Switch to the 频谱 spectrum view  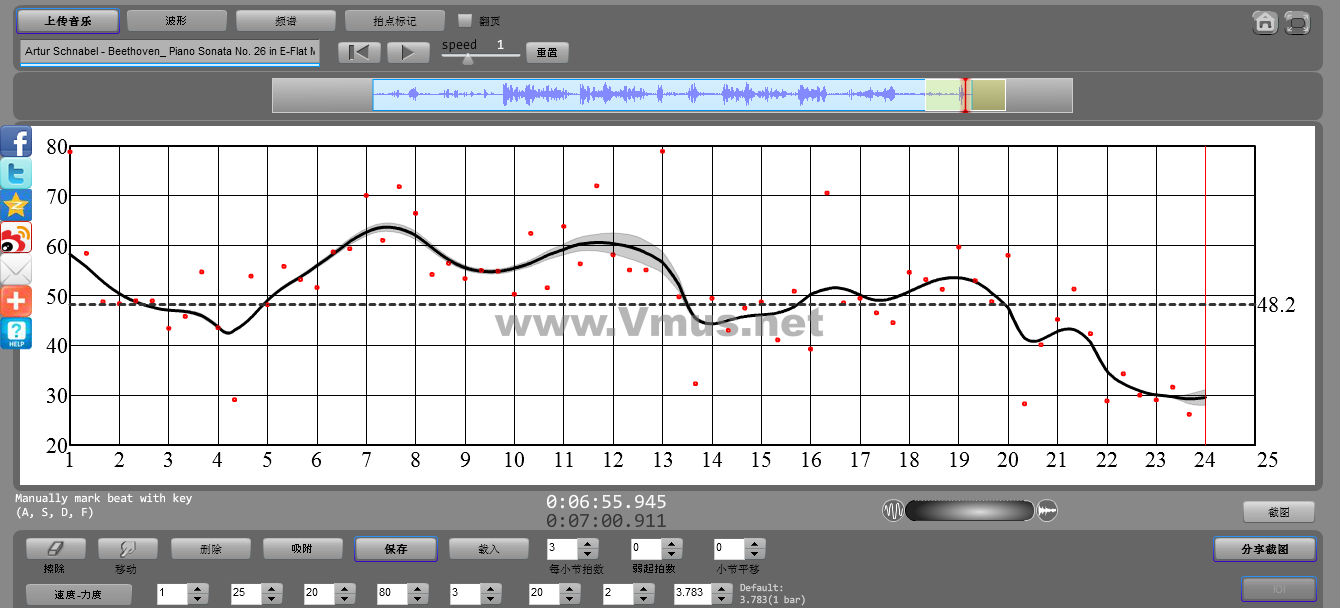285,20
